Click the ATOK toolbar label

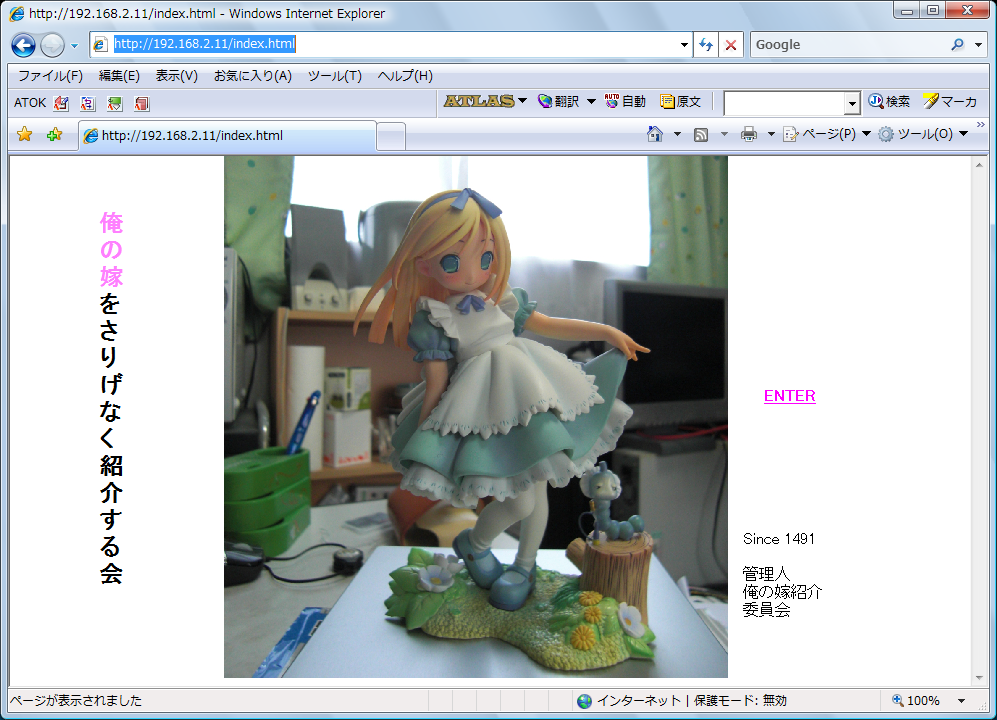coord(30,102)
